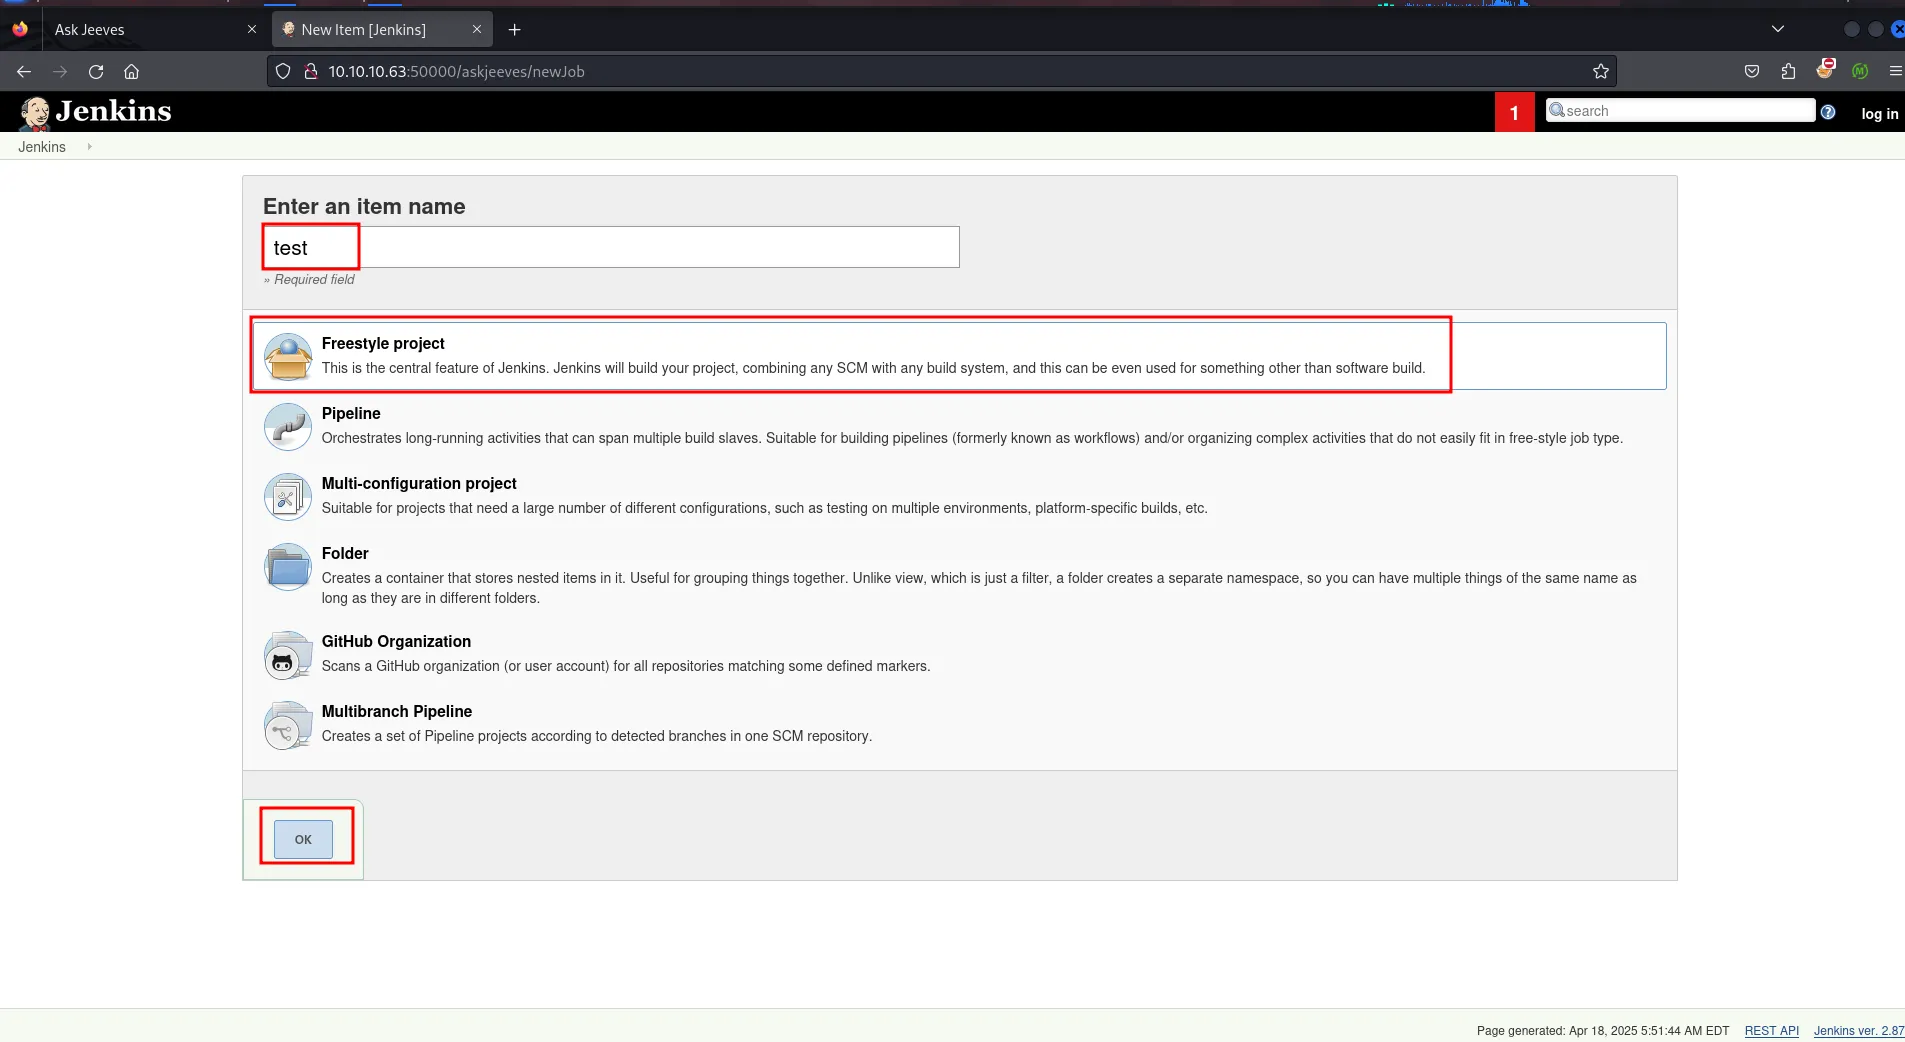1905x1042 pixels.
Task: Click the description 'Creates a set of Pipeline projects'
Action: click(597, 736)
